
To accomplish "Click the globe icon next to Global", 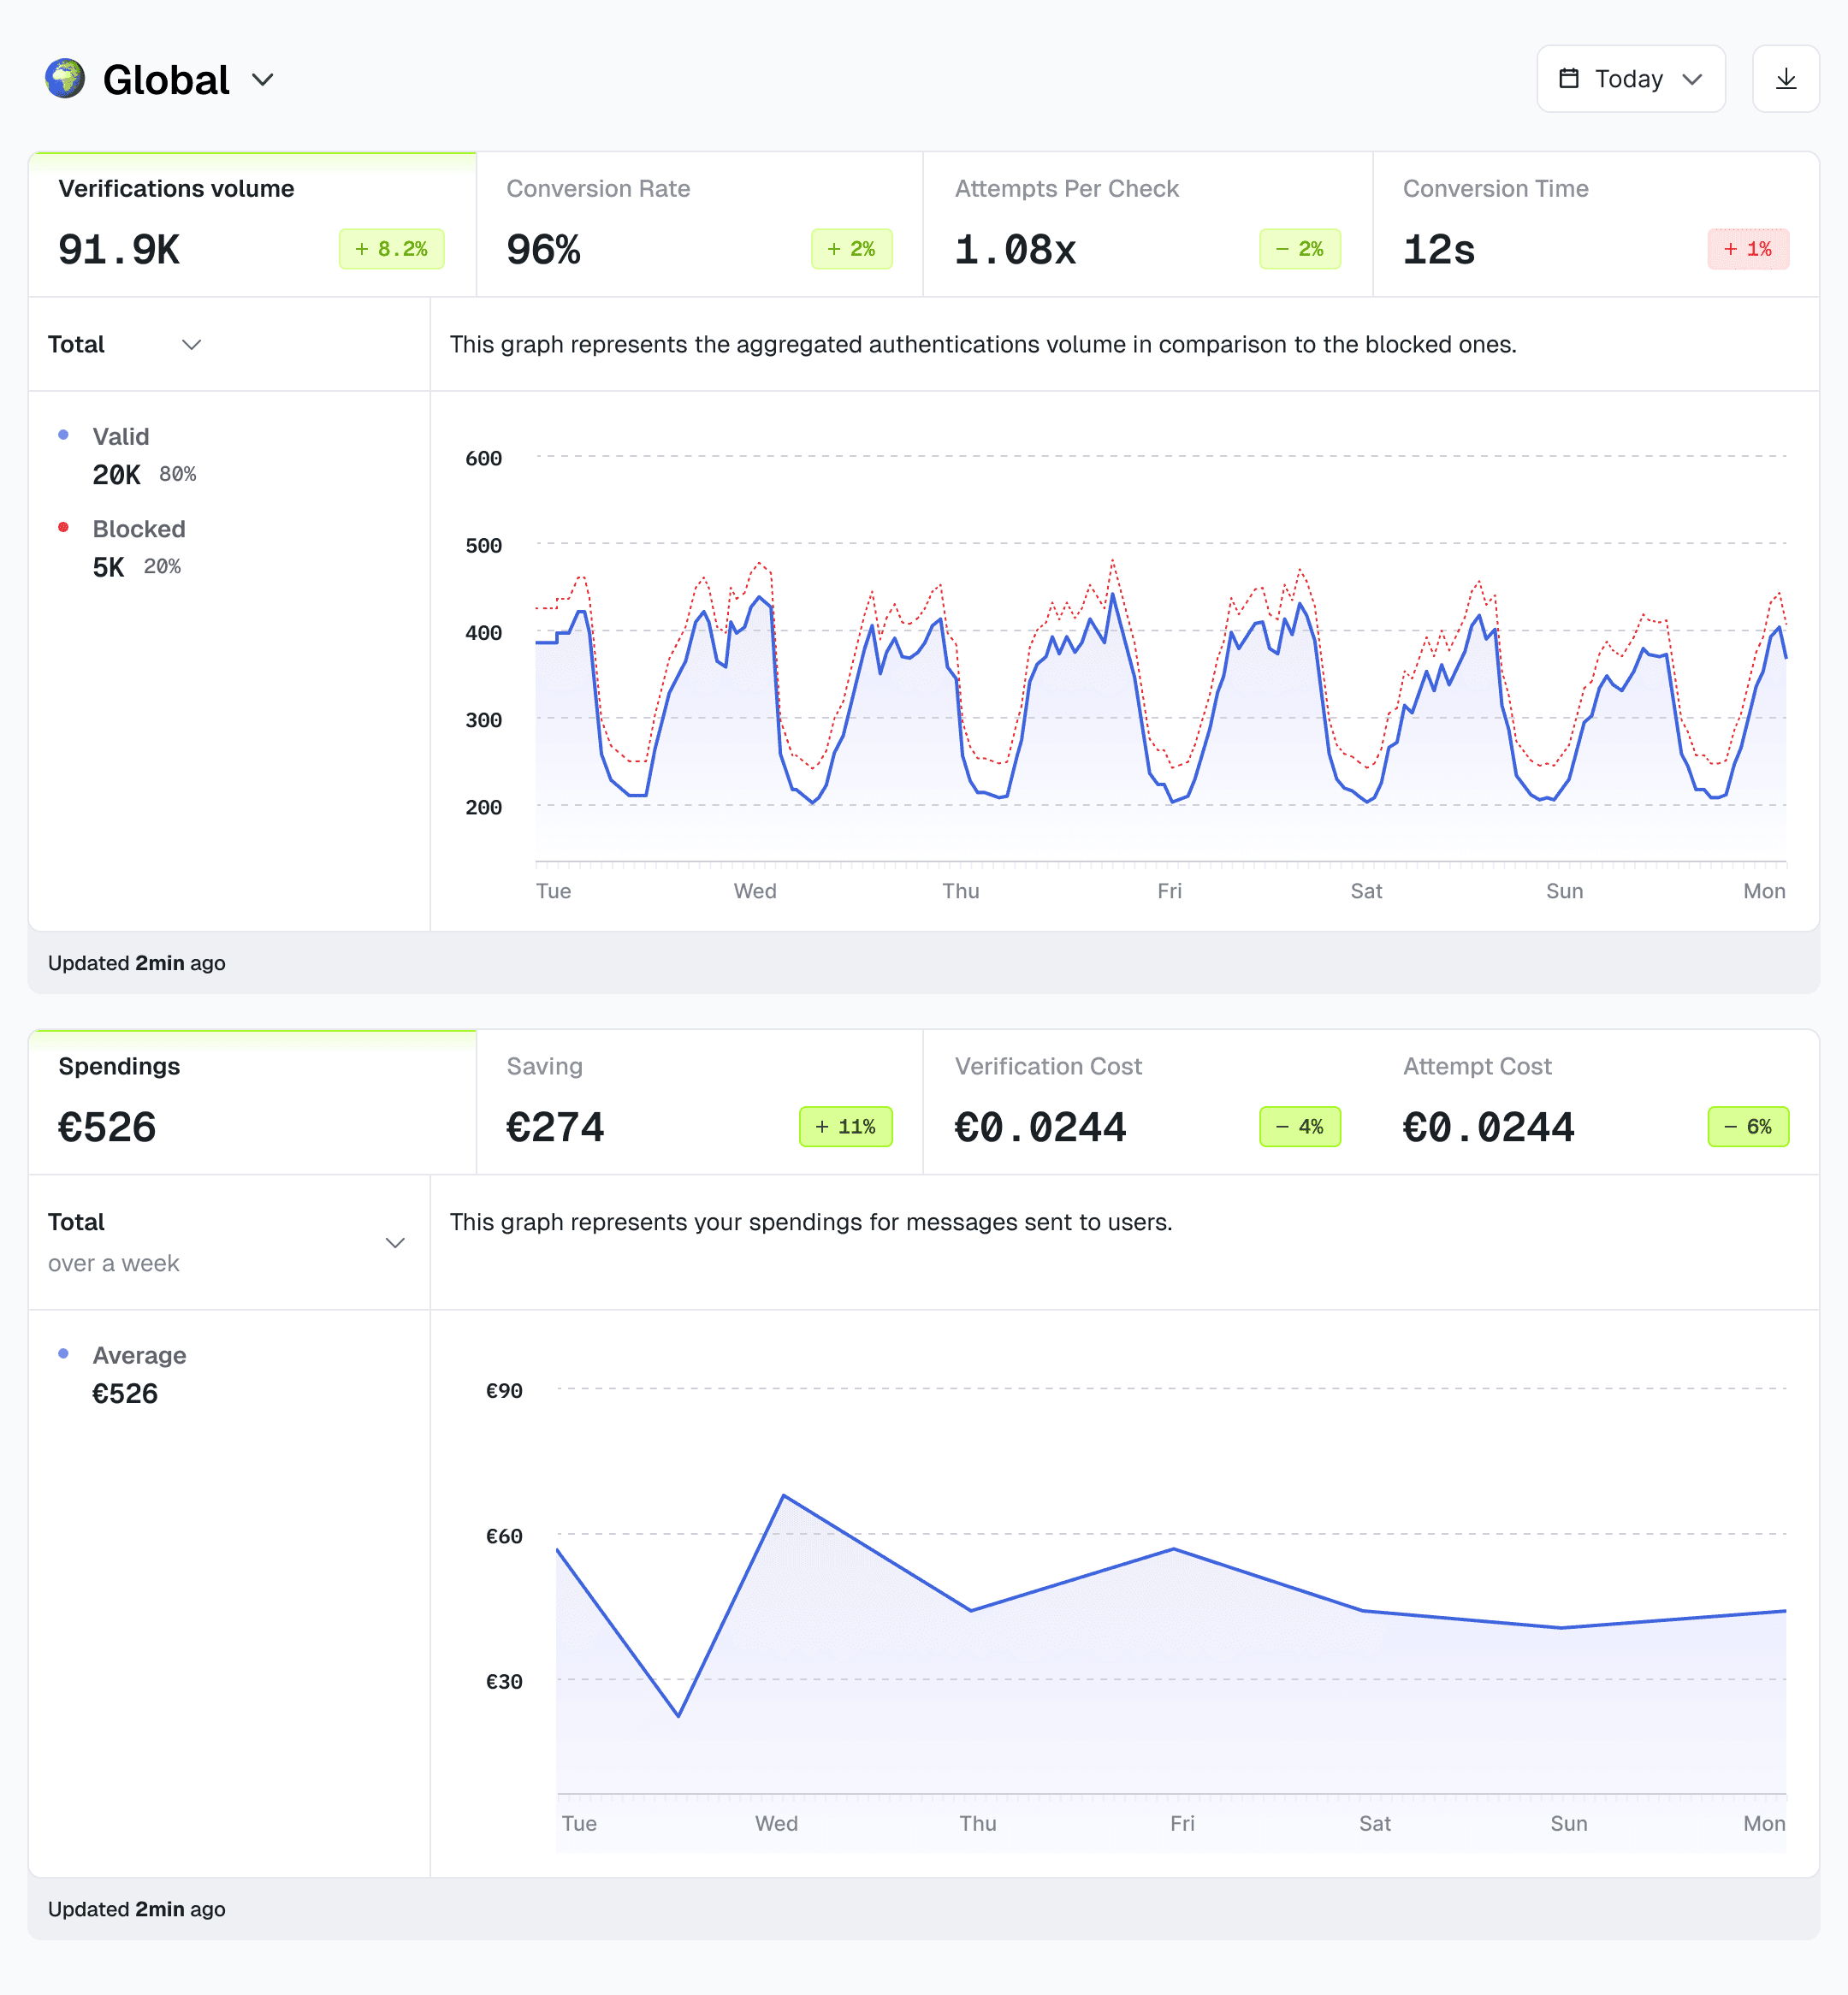I will [x=65, y=79].
